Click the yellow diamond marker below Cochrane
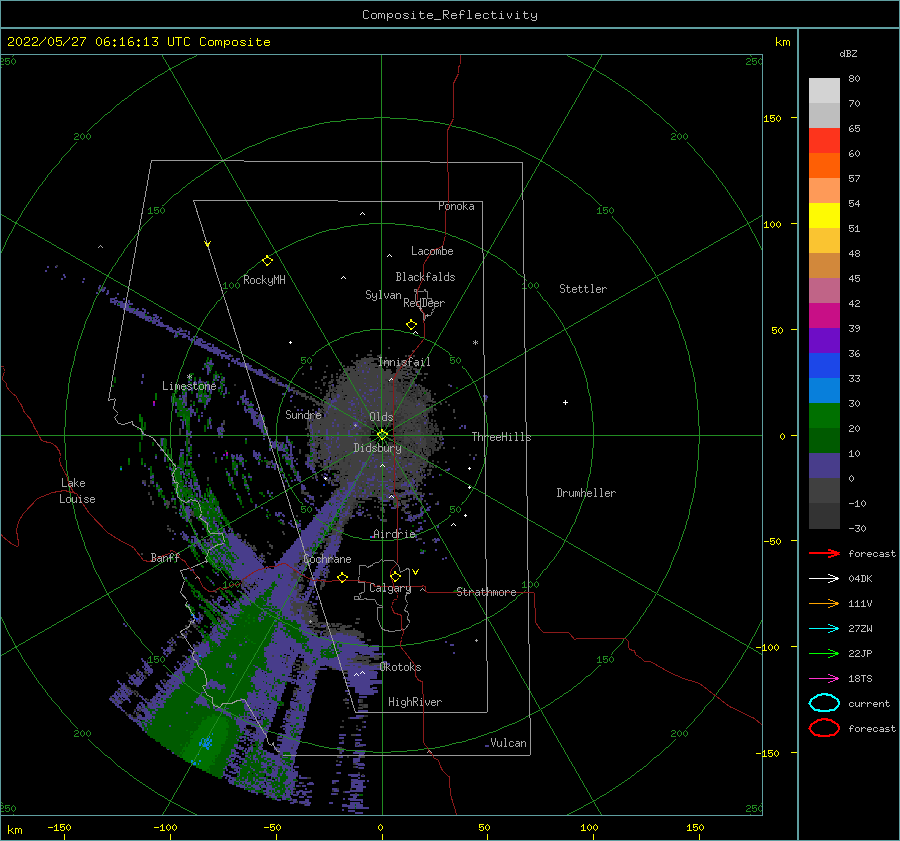Image resolution: width=900 pixels, height=841 pixels. (343, 577)
